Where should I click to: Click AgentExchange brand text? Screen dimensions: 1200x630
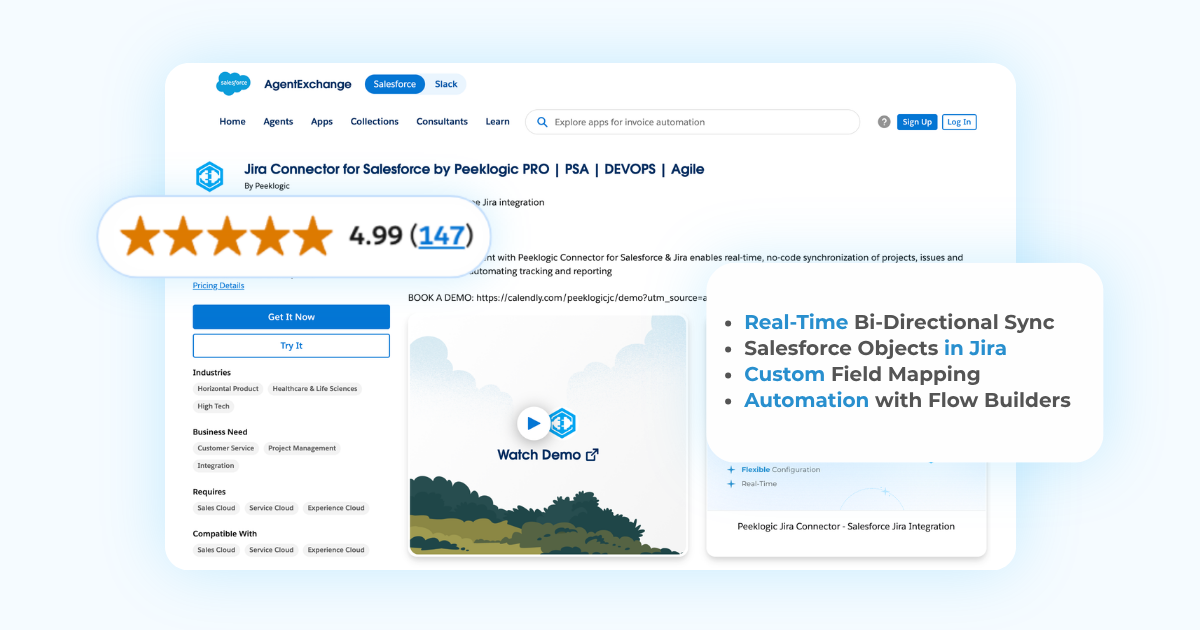click(x=308, y=85)
